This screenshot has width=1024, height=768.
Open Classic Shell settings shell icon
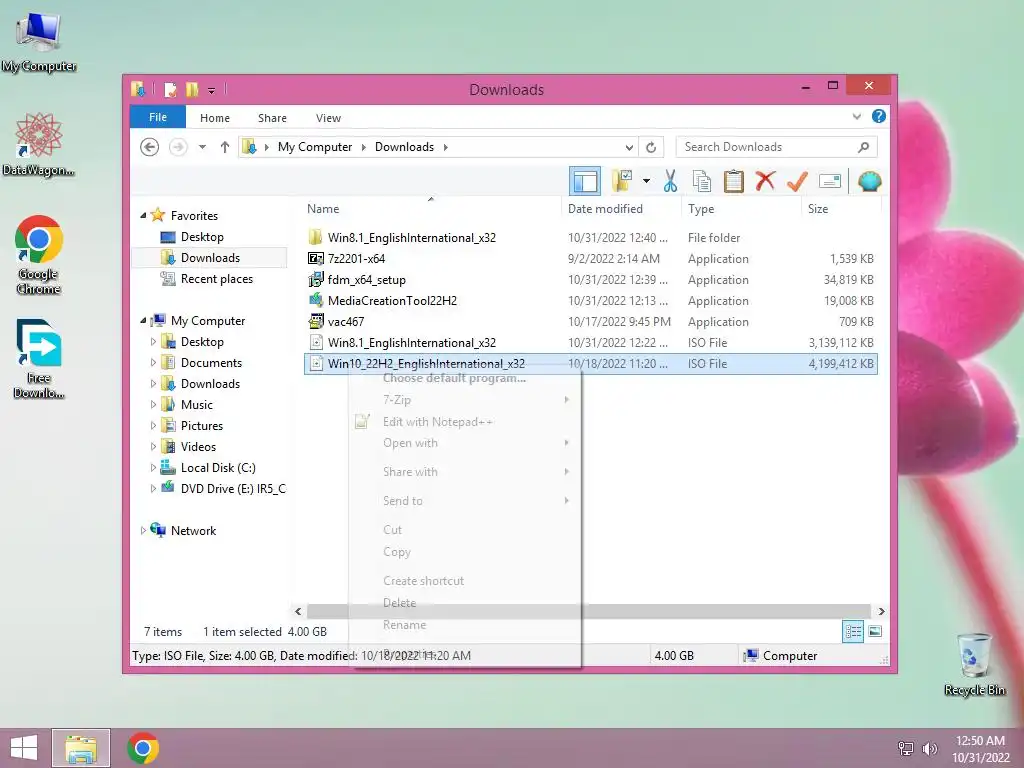(x=869, y=181)
